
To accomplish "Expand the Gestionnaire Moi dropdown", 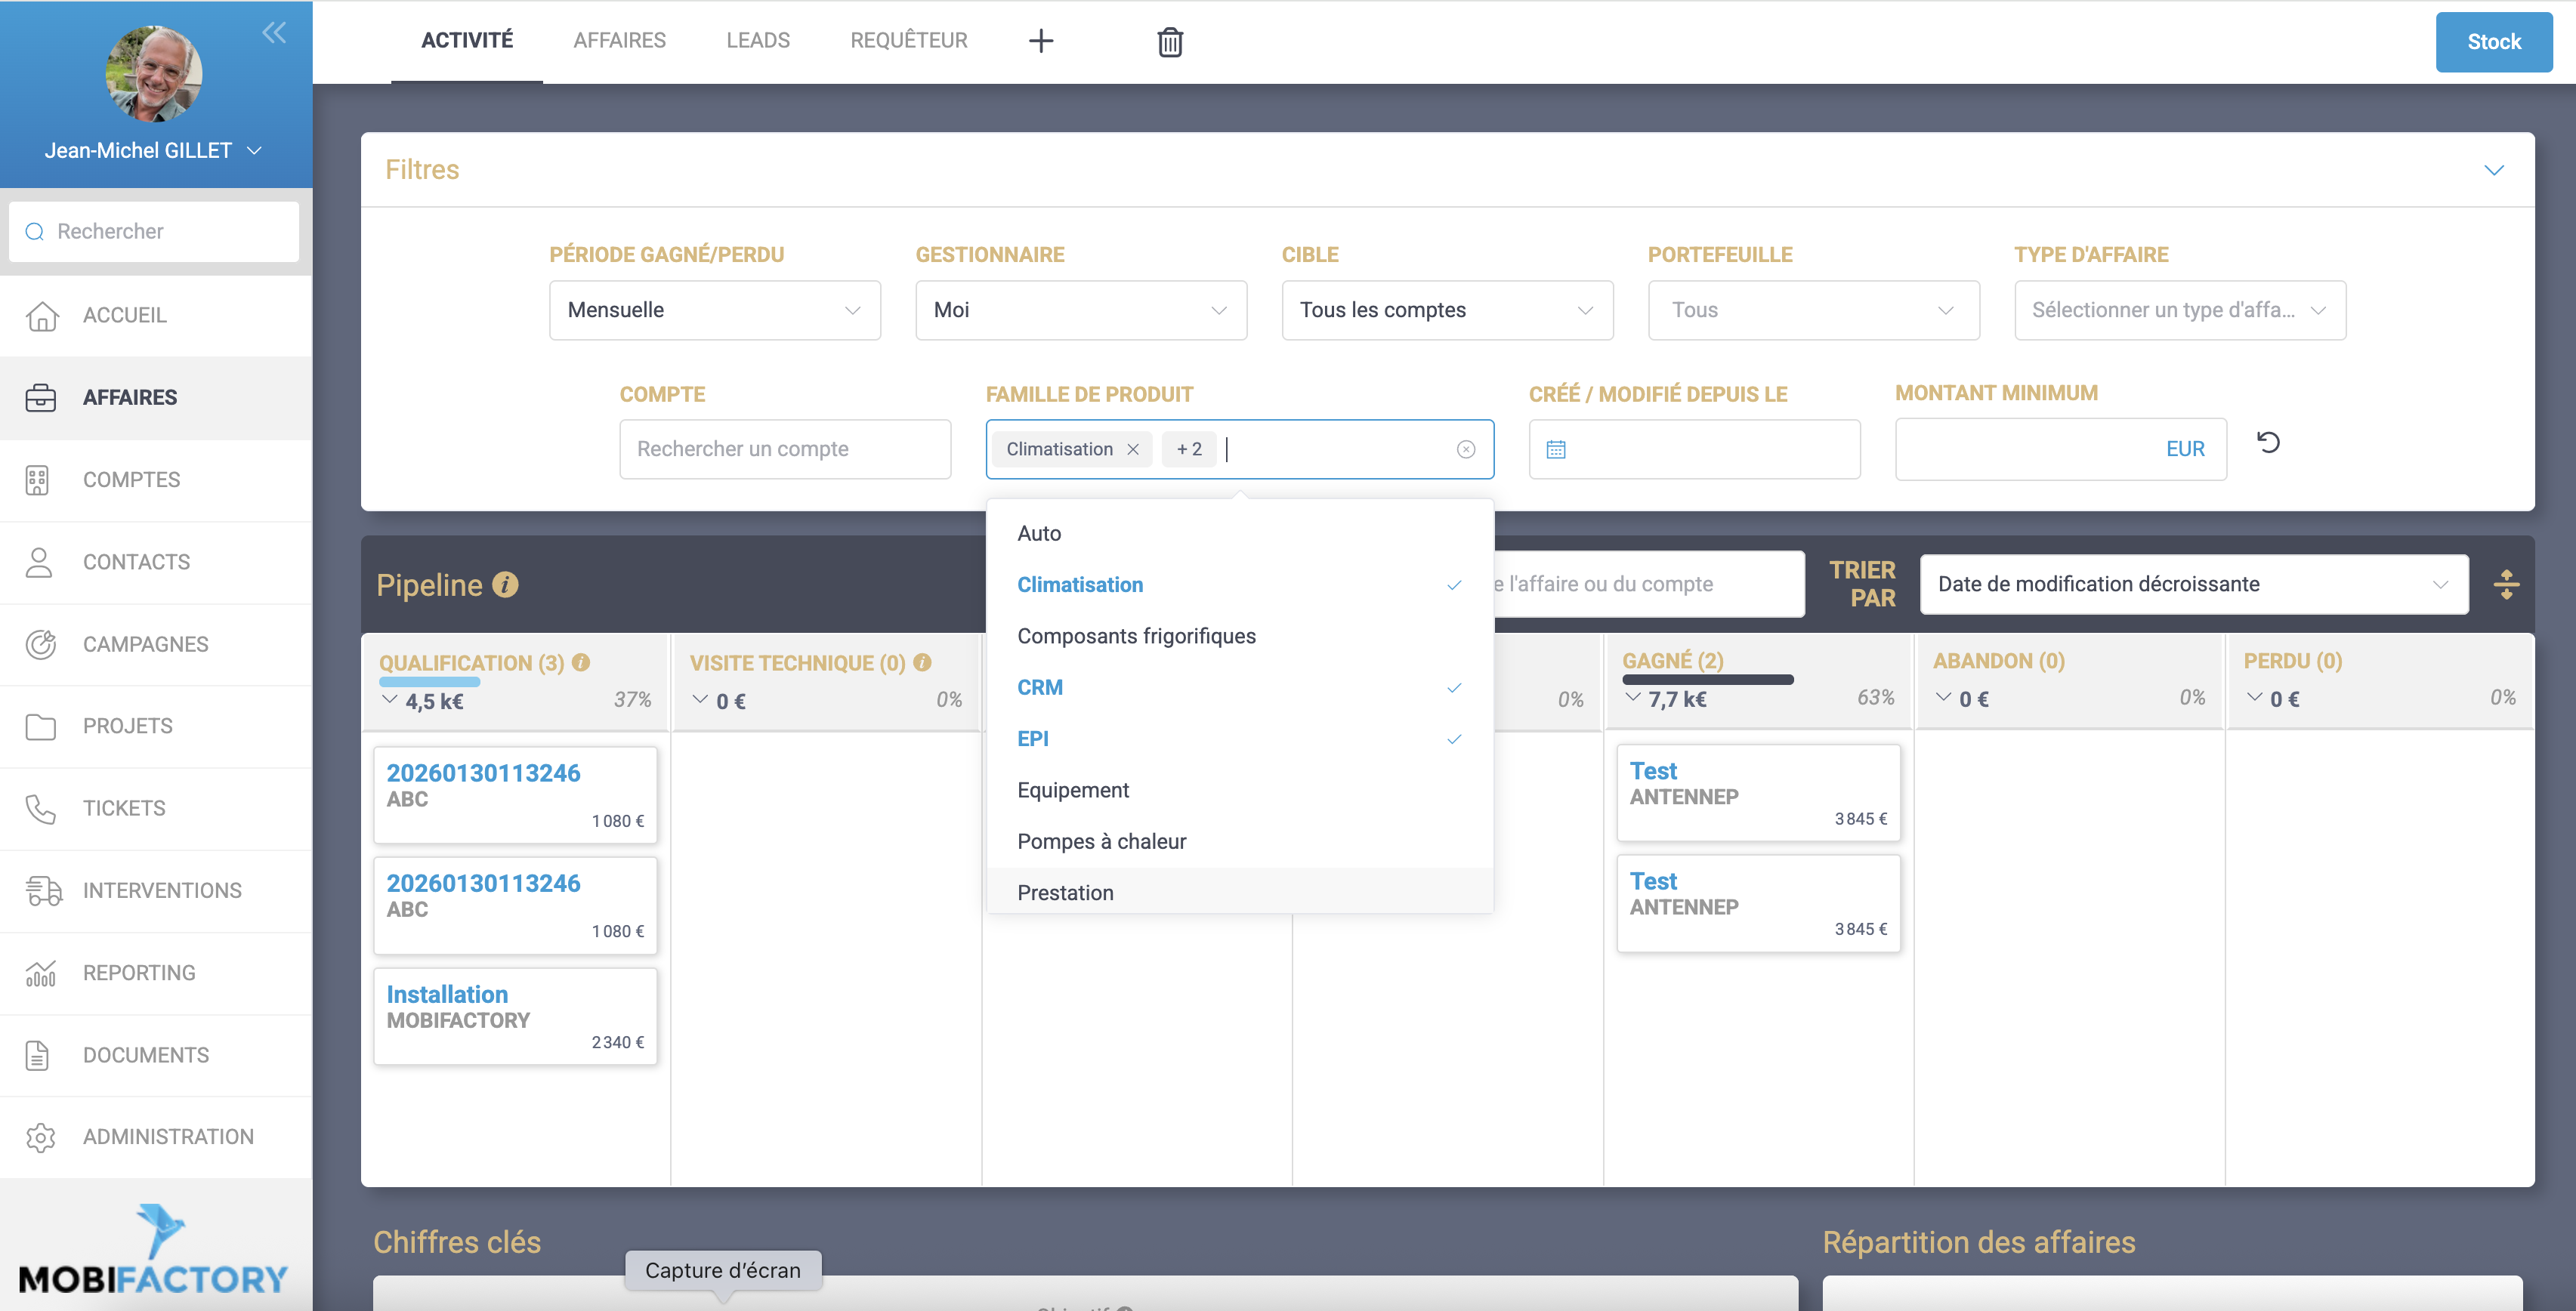I will click(x=1080, y=310).
